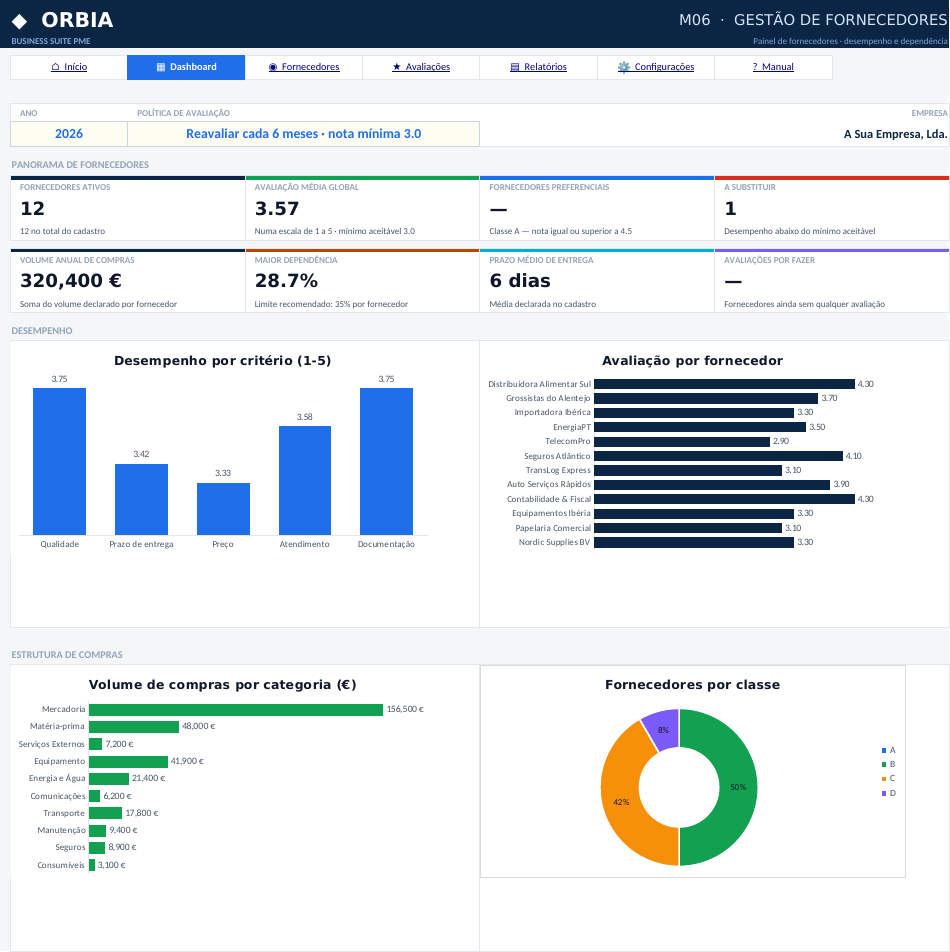This screenshot has width=950, height=952.
Task: Click the home icon beside Início
Action: [55, 67]
